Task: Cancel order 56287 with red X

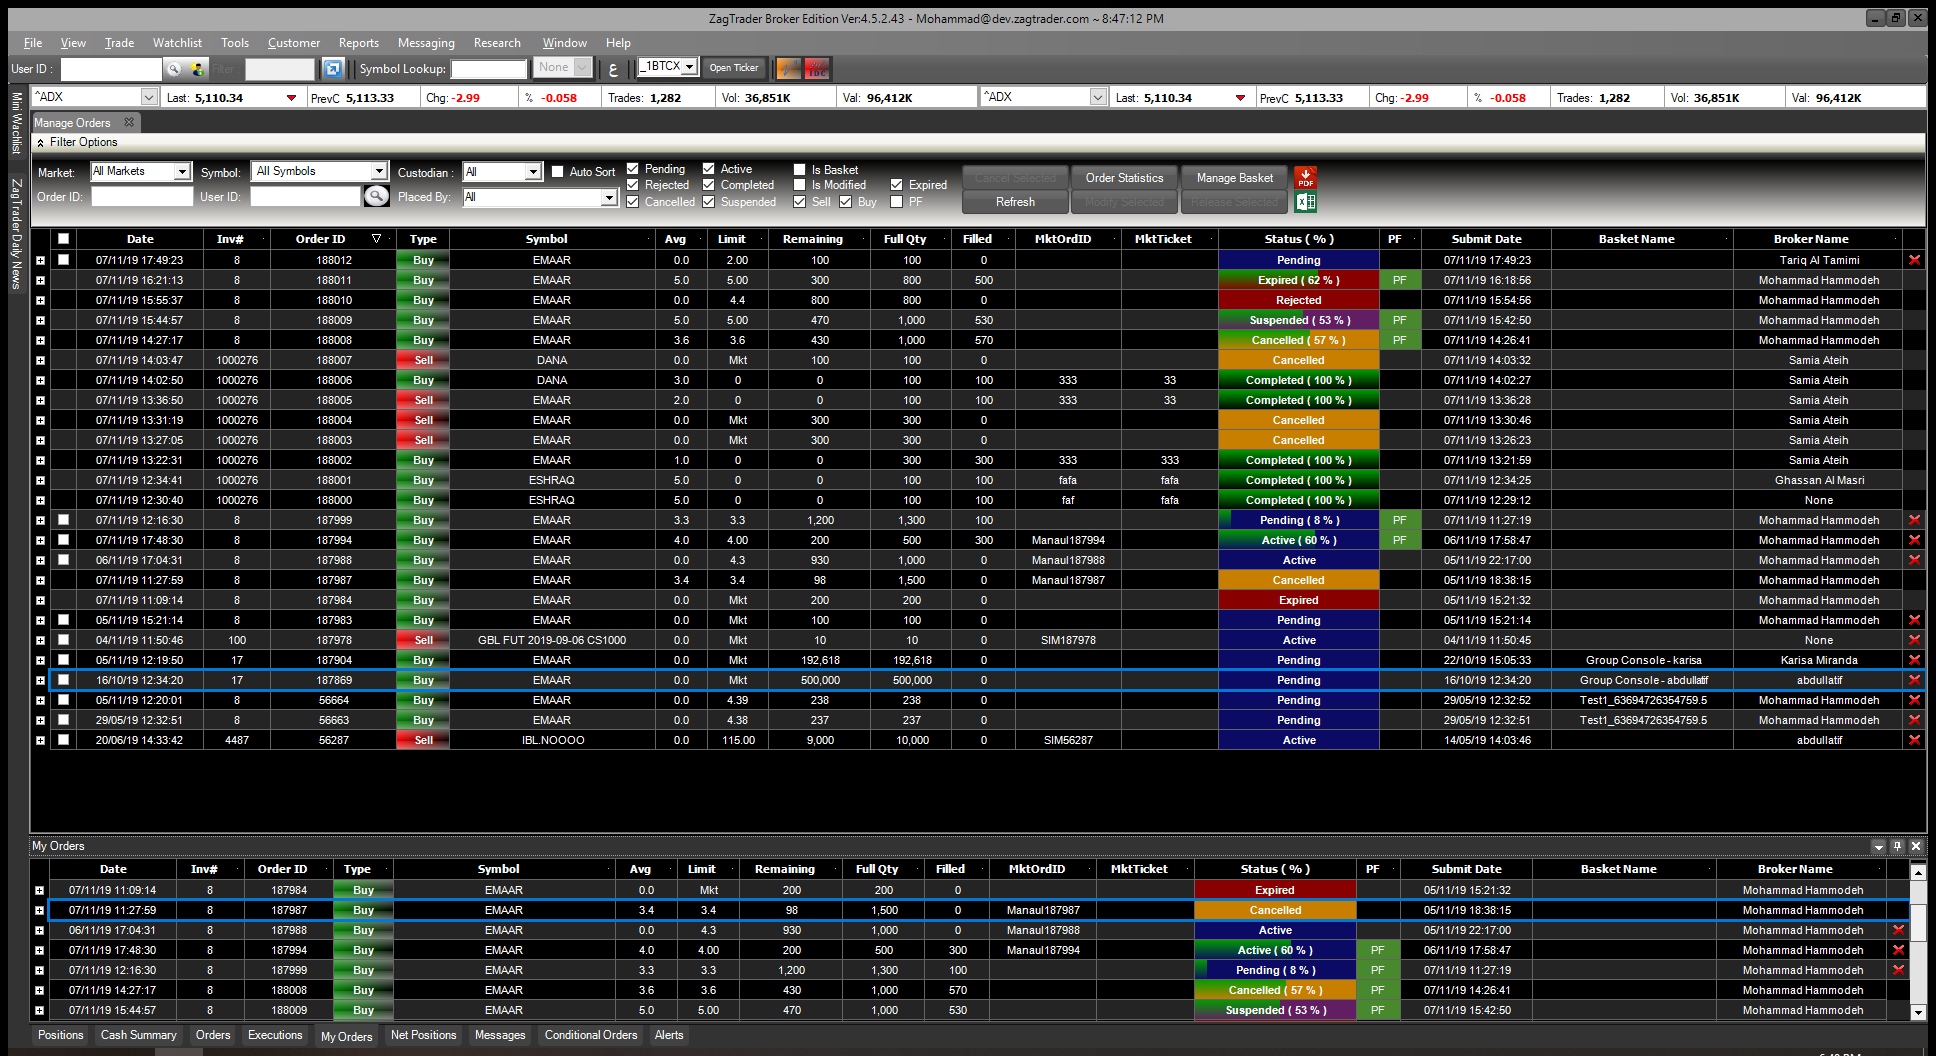Action: click(x=1914, y=740)
